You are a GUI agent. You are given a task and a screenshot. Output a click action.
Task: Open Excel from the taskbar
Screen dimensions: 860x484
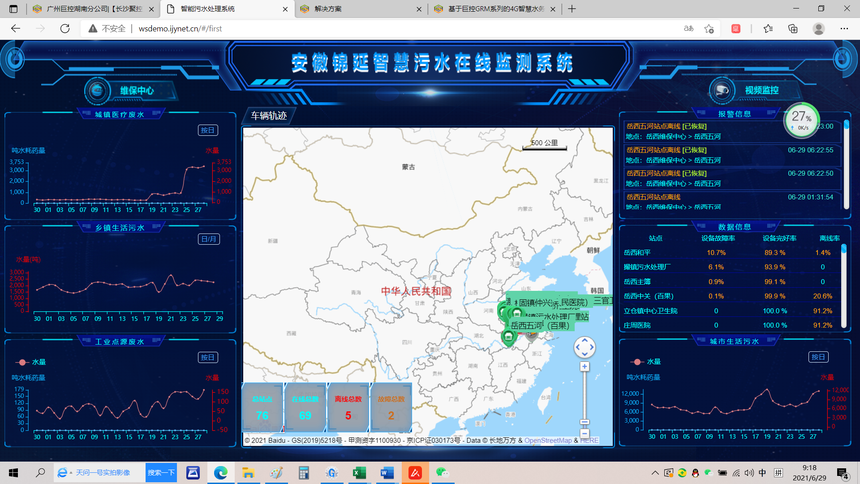pos(359,472)
